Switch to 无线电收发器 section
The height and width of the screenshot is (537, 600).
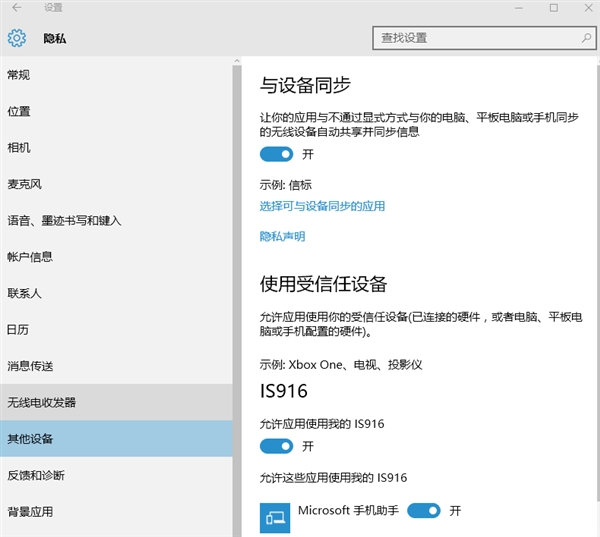click(41, 402)
